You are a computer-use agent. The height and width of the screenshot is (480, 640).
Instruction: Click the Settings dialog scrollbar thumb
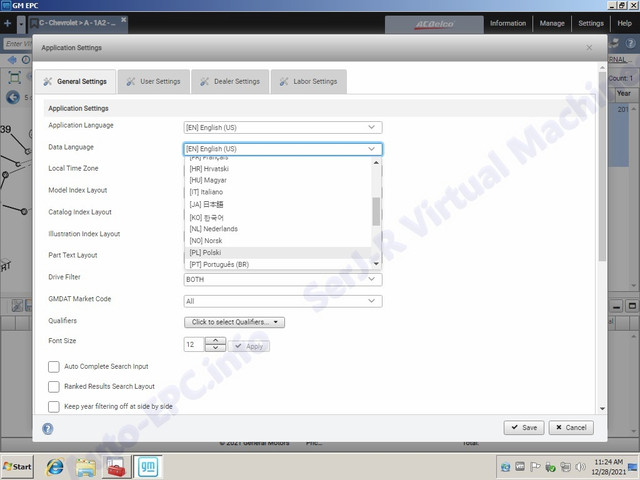click(x=602, y=167)
